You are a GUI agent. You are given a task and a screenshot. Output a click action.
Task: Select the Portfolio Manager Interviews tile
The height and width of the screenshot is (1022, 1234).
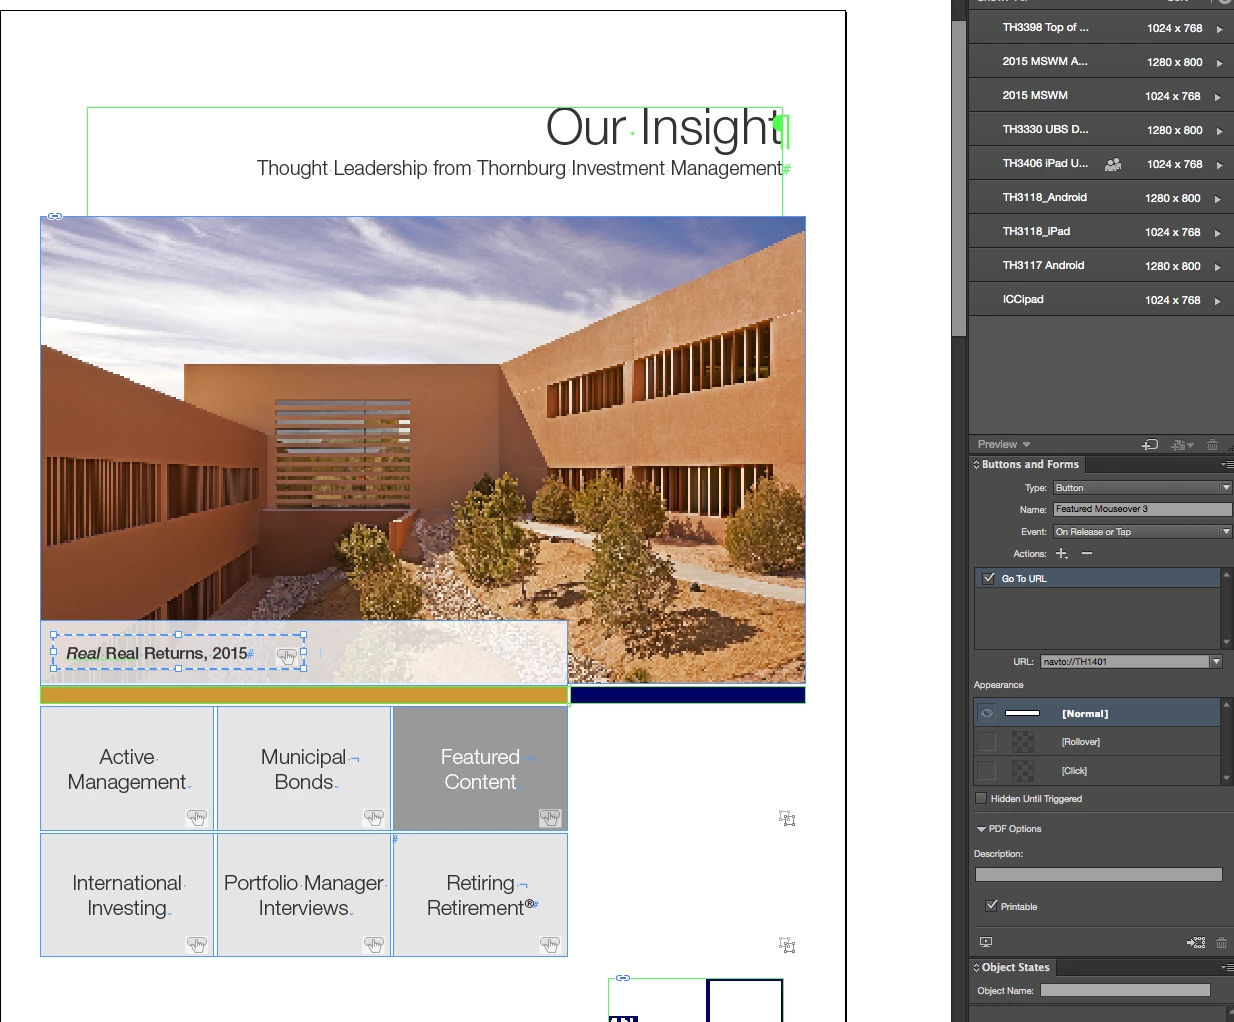(x=304, y=895)
